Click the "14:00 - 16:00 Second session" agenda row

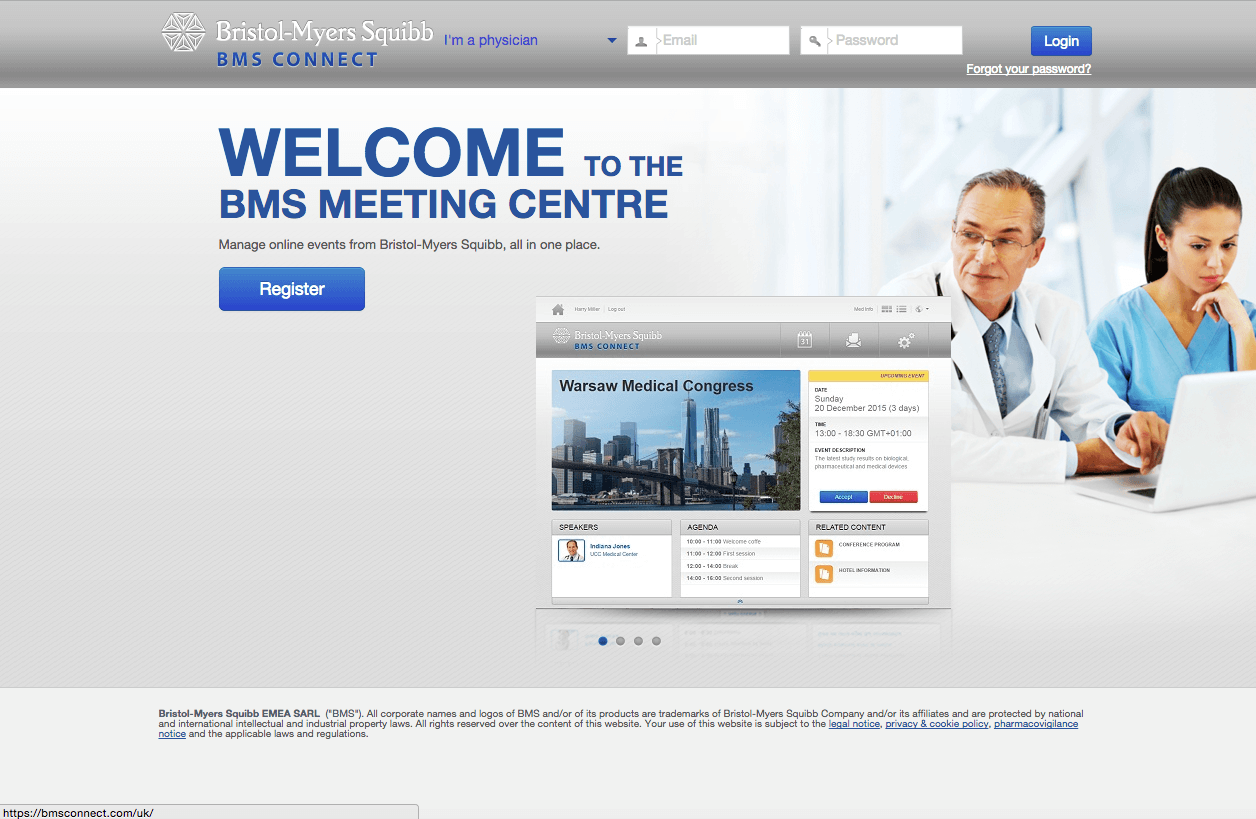[740, 578]
